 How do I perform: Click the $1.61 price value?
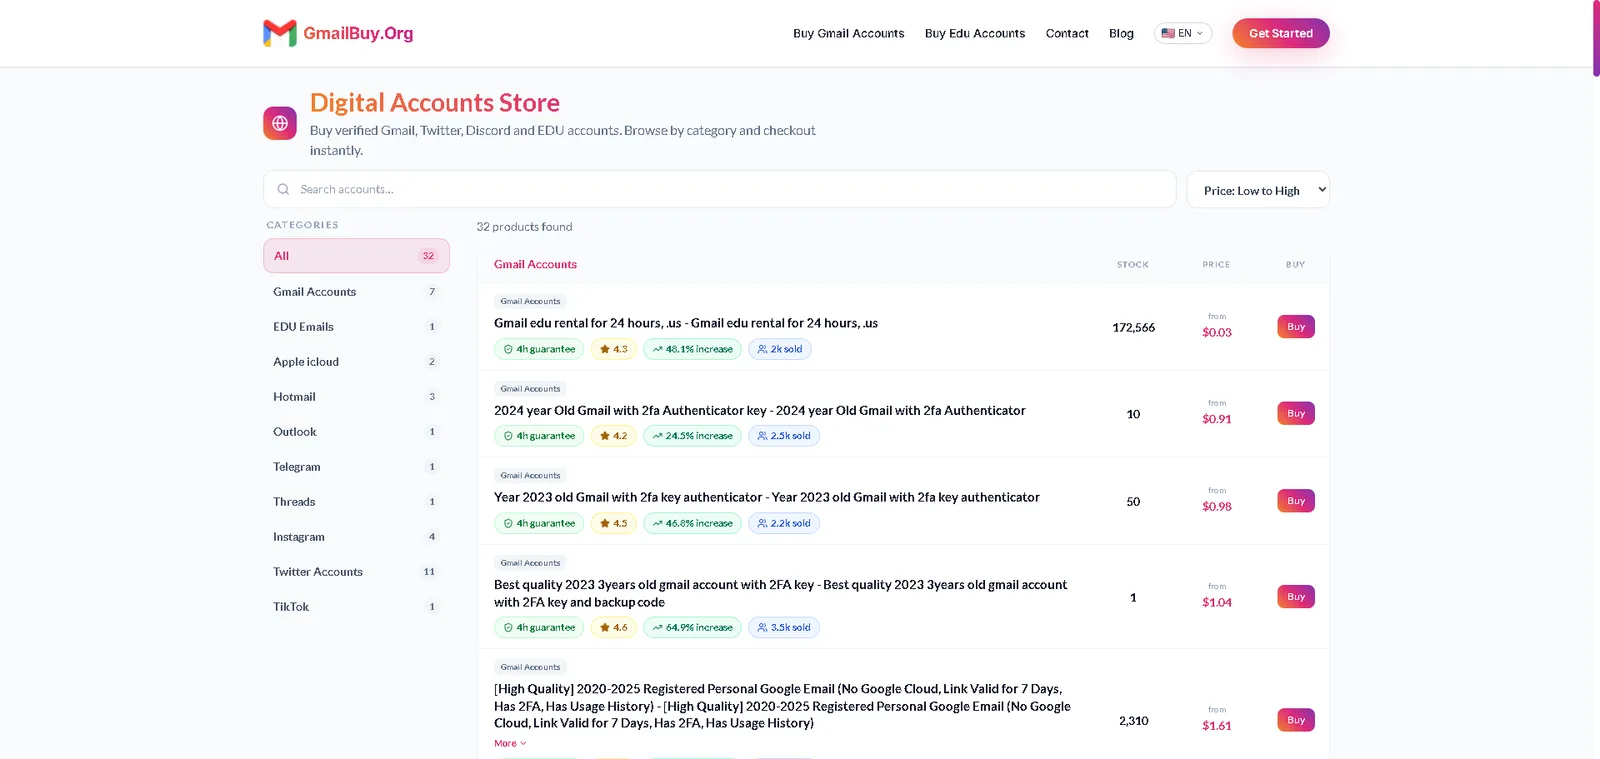[1217, 726]
